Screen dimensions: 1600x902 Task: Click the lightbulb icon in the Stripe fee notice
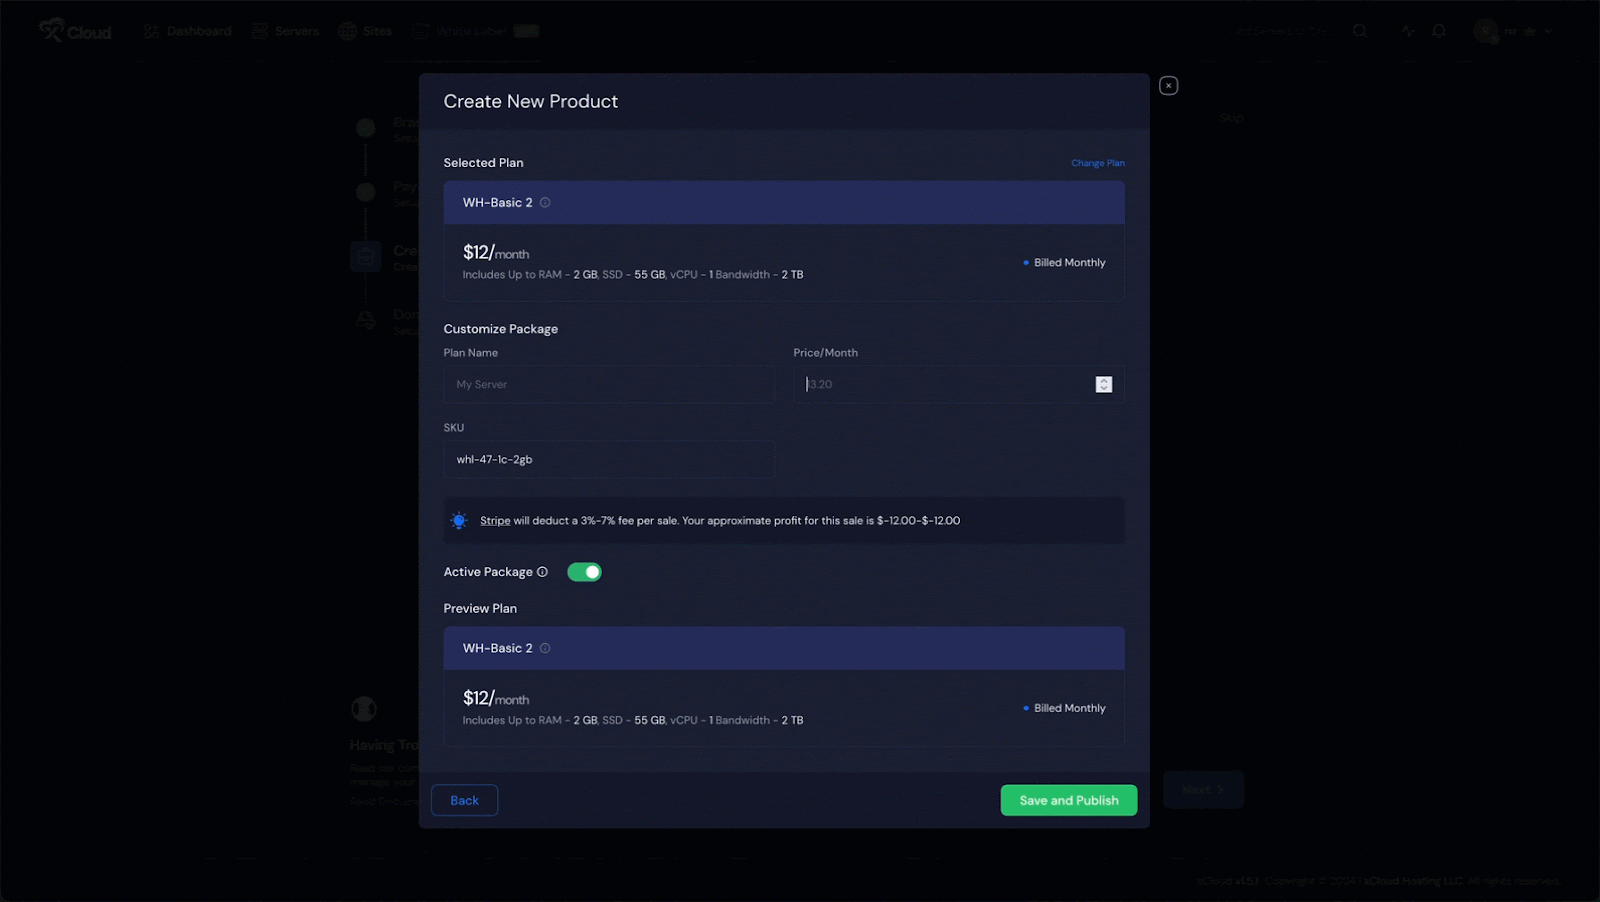click(x=459, y=520)
